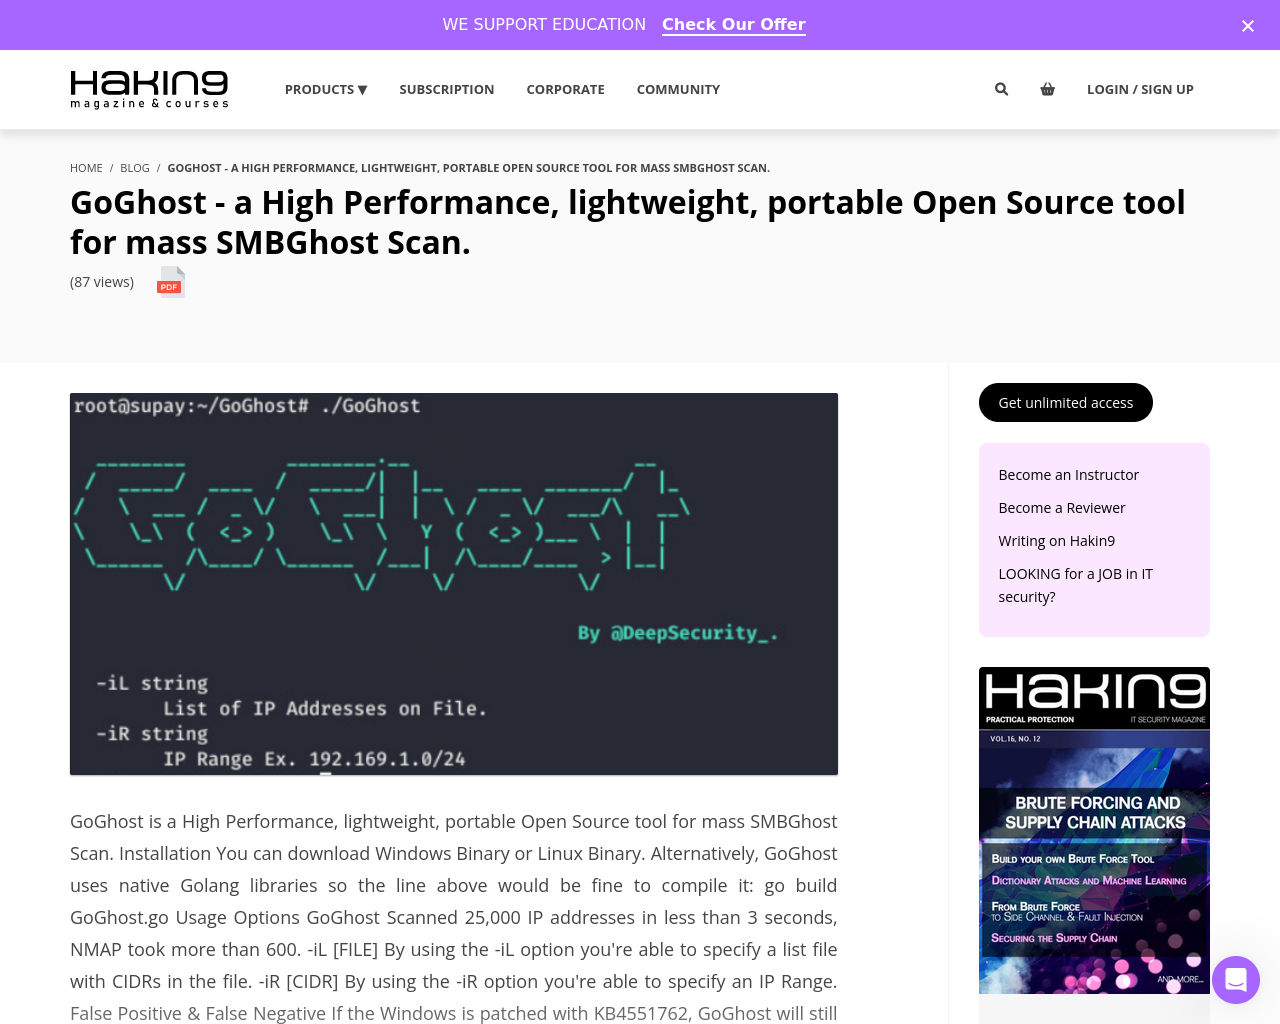The width and height of the screenshot is (1280, 1024).
Task: Click the search magnifier icon
Action: click(x=1001, y=89)
